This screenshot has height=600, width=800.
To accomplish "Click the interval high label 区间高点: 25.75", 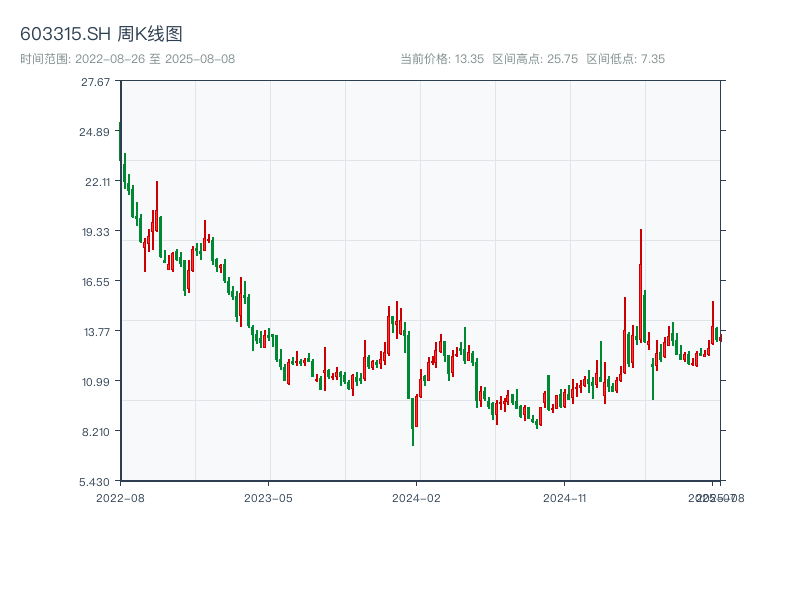I will click(x=535, y=59).
